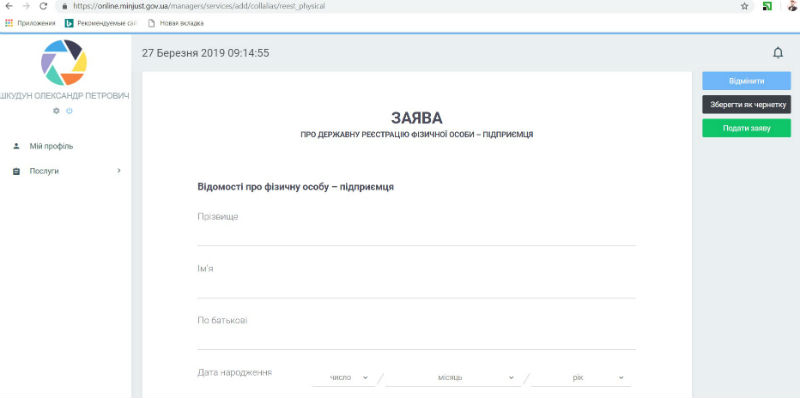Click the green cast extension icon

click(767, 6)
